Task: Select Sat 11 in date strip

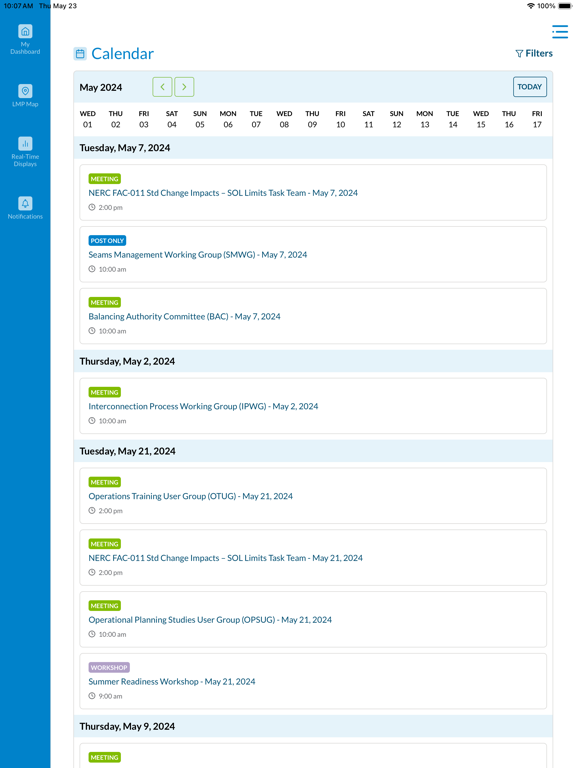Action: tap(368, 119)
